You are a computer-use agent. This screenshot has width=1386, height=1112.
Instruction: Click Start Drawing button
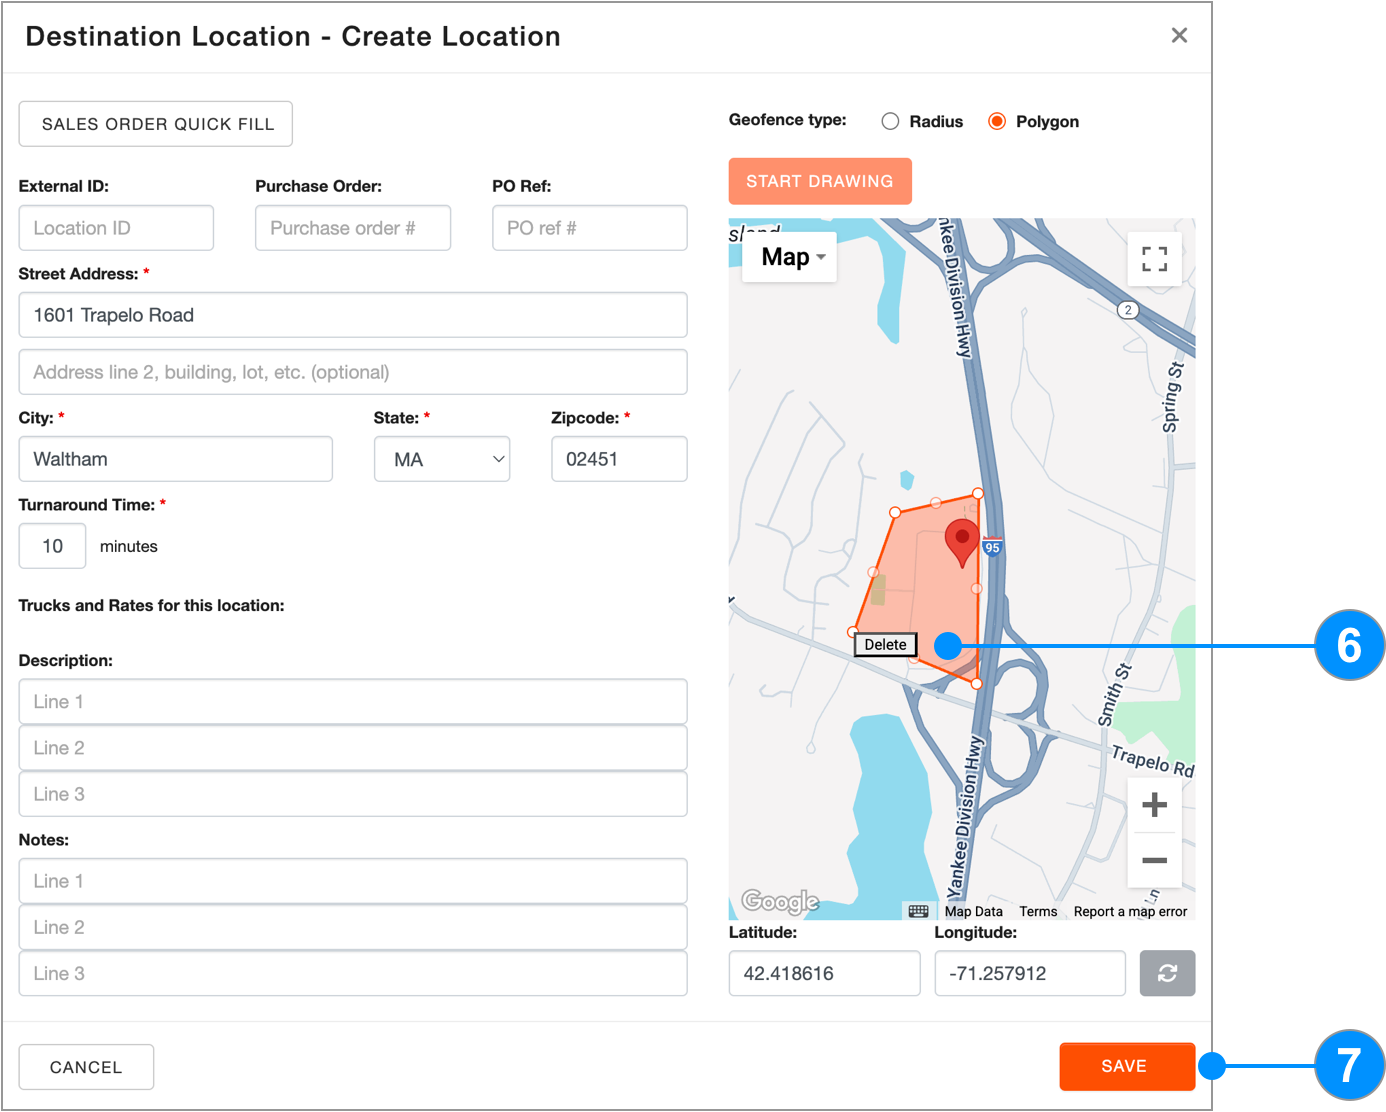pos(820,181)
